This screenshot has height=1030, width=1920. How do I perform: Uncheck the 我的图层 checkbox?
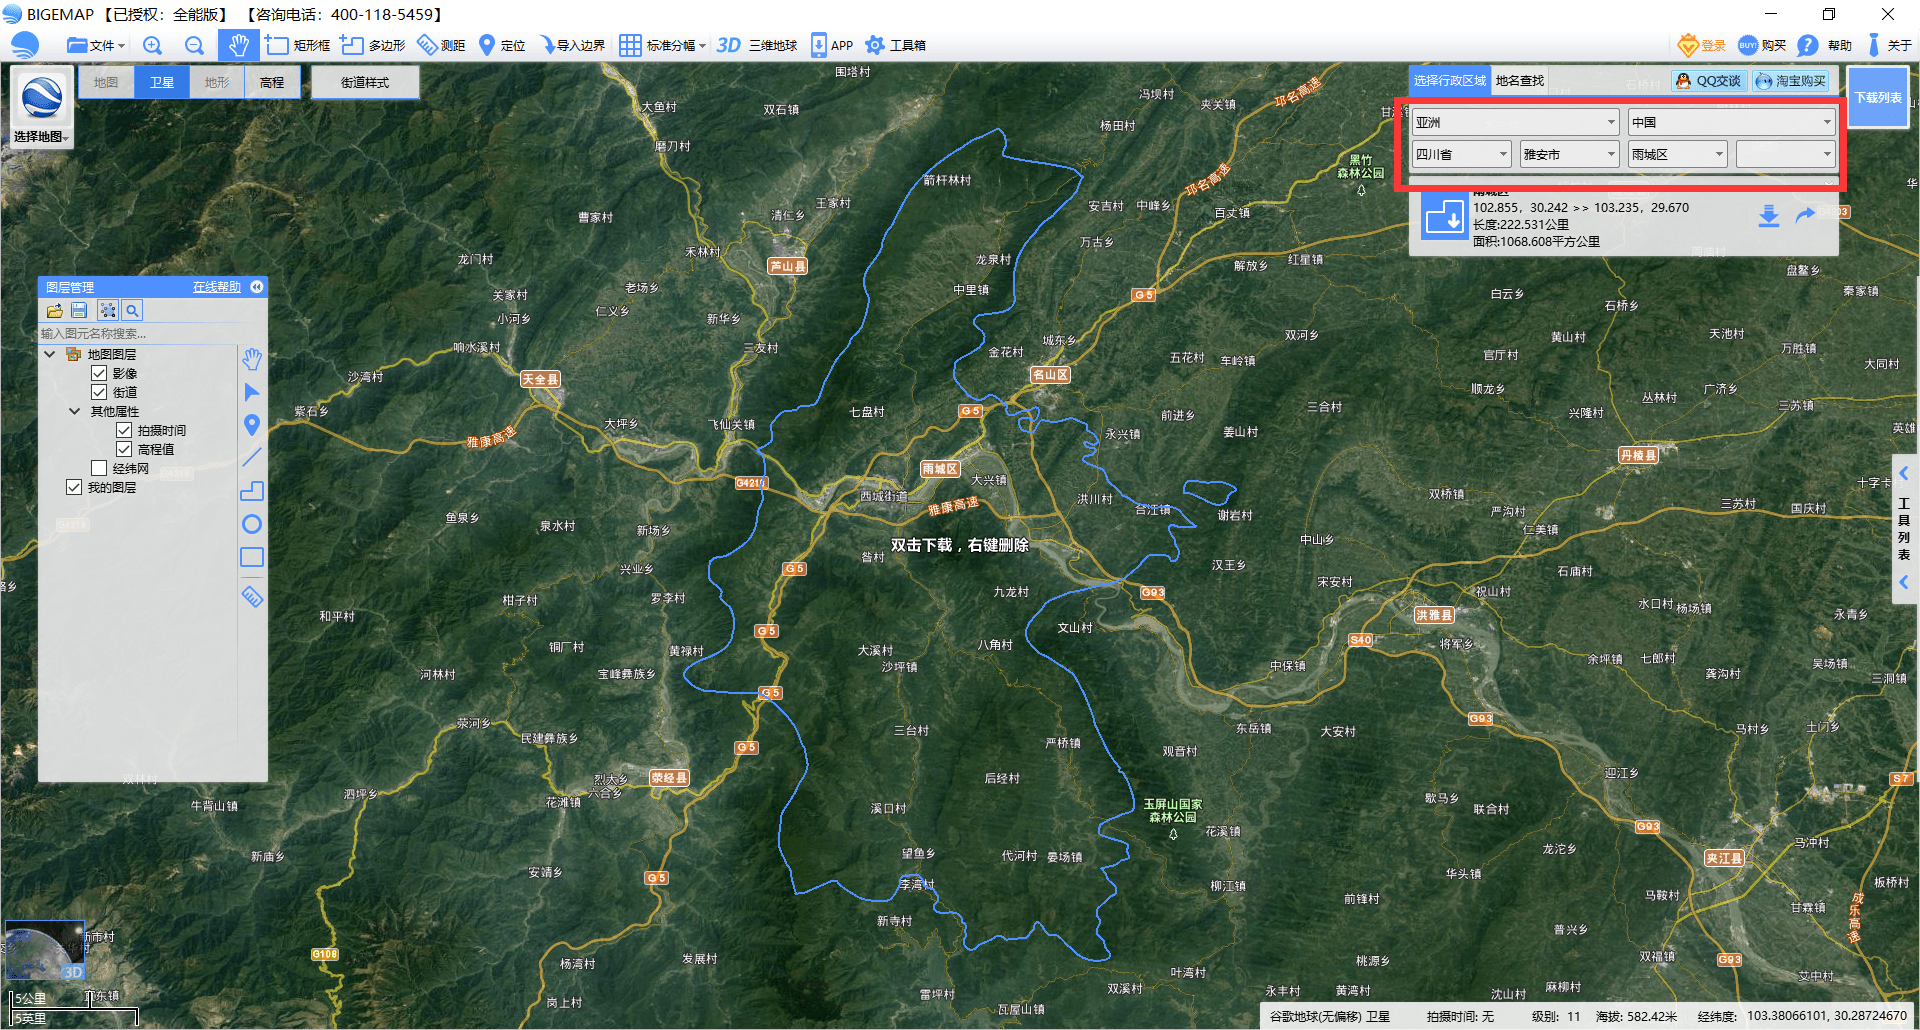[x=74, y=487]
